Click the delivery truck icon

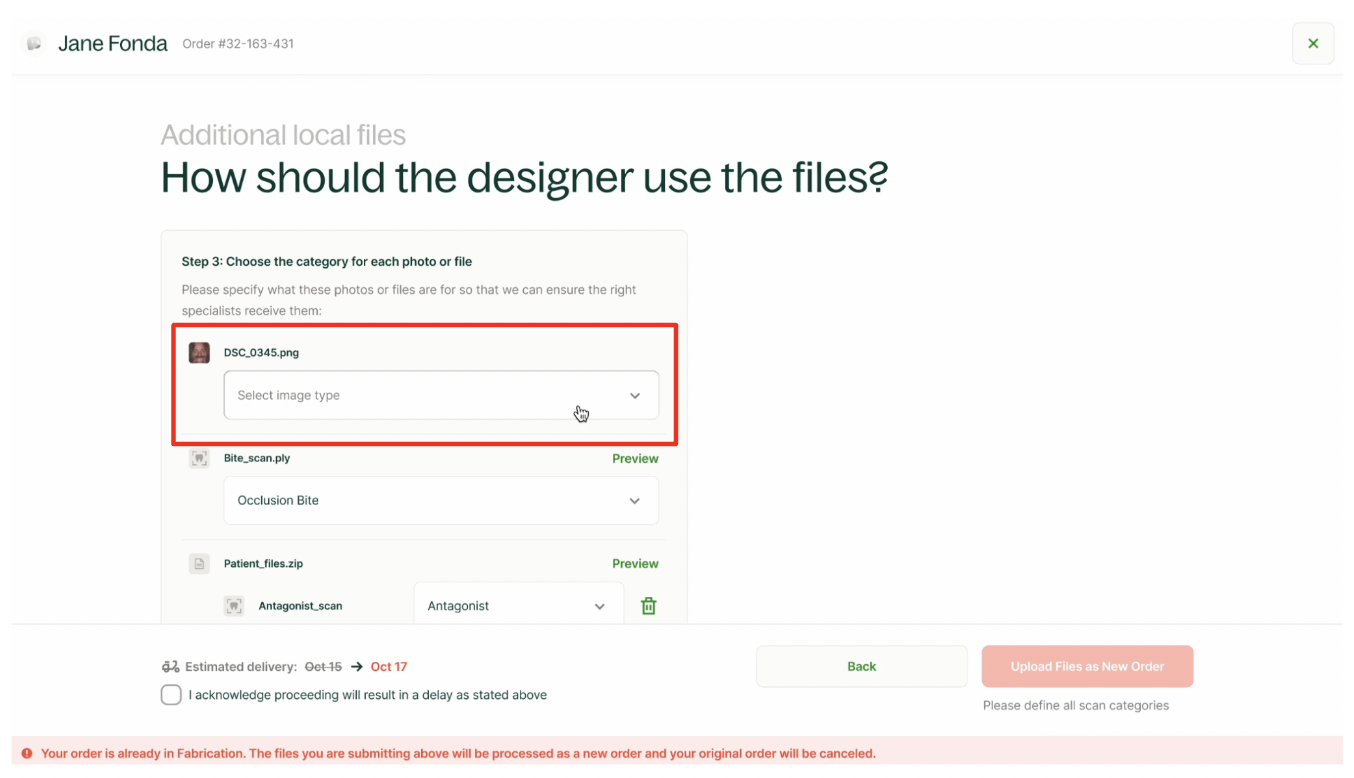point(170,667)
